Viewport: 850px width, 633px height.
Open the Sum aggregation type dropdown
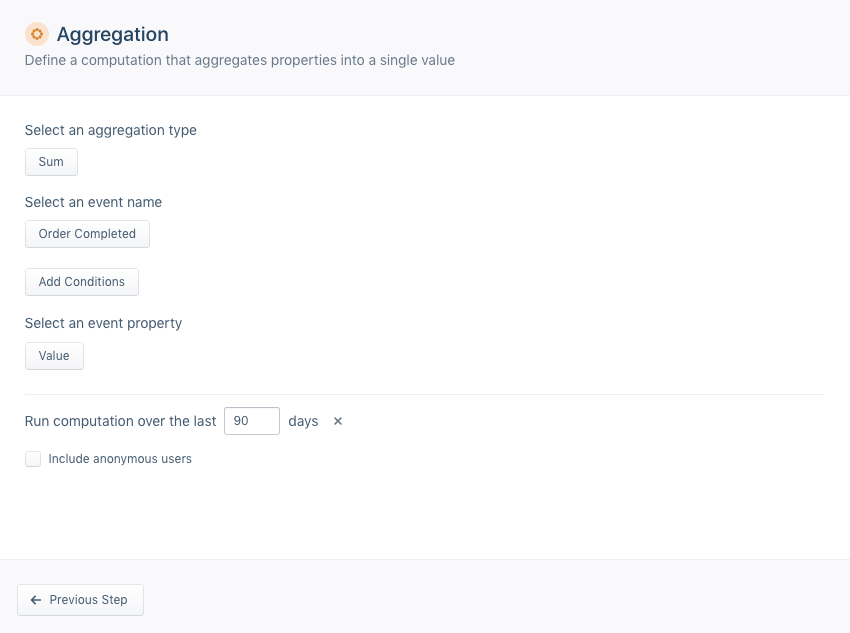tap(51, 162)
